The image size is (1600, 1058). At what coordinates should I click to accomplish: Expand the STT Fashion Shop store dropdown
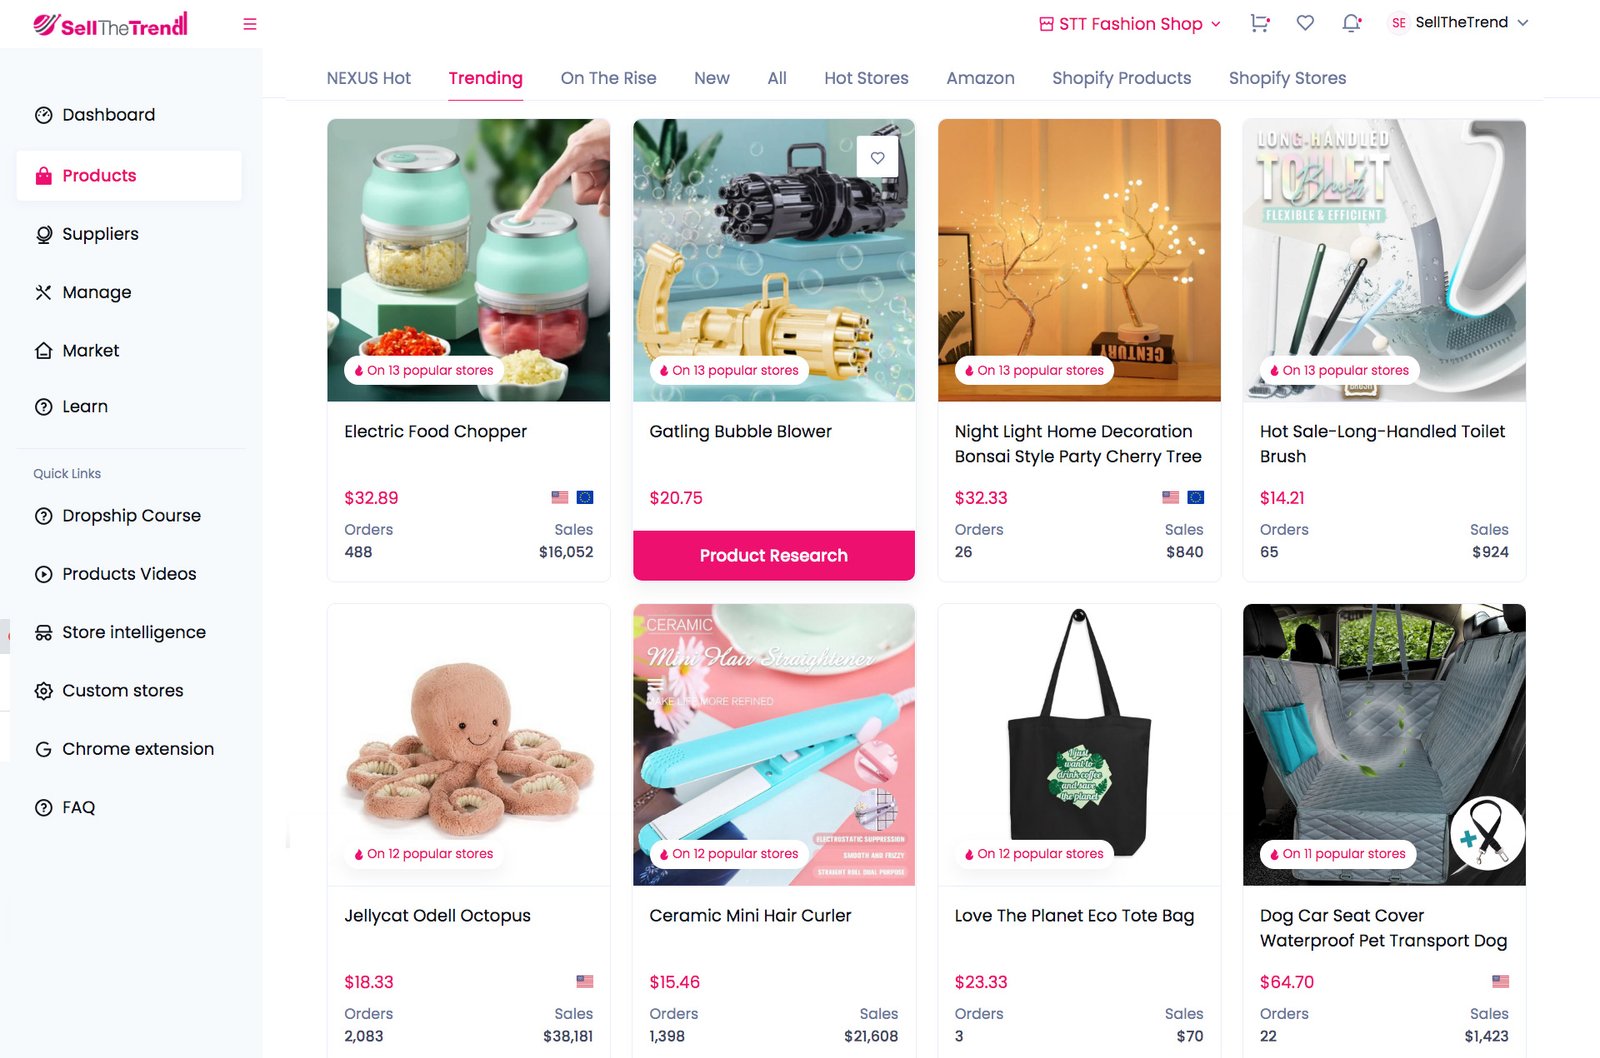click(x=1130, y=24)
